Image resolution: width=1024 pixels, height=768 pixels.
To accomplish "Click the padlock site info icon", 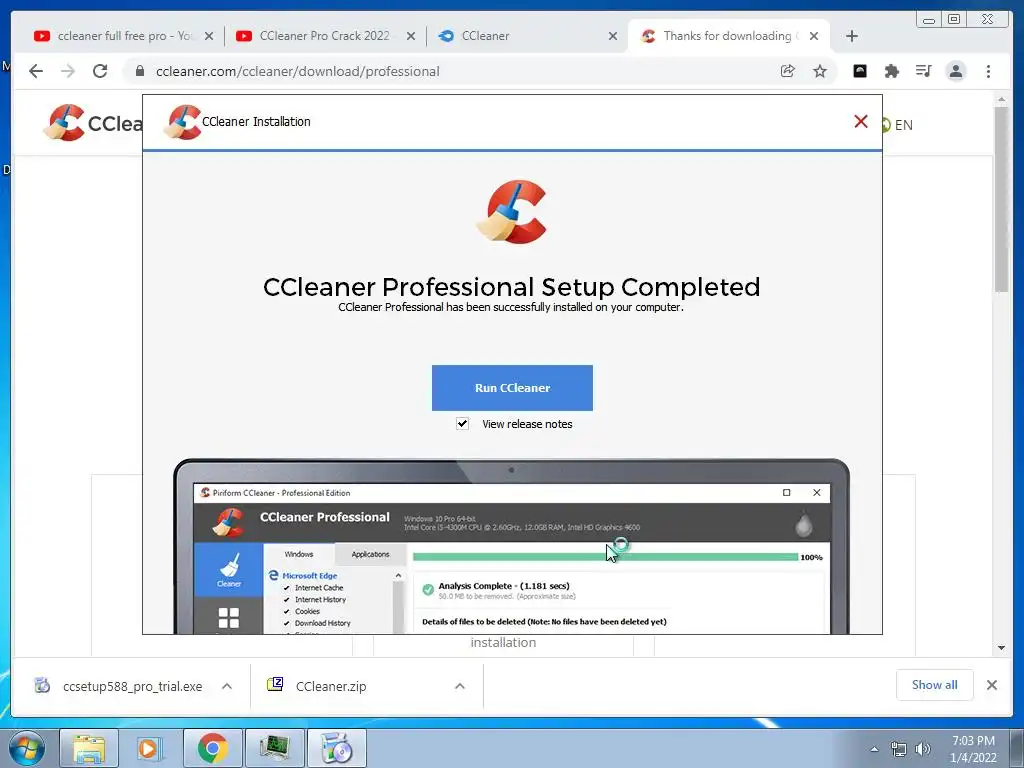I will coord(139,71).
